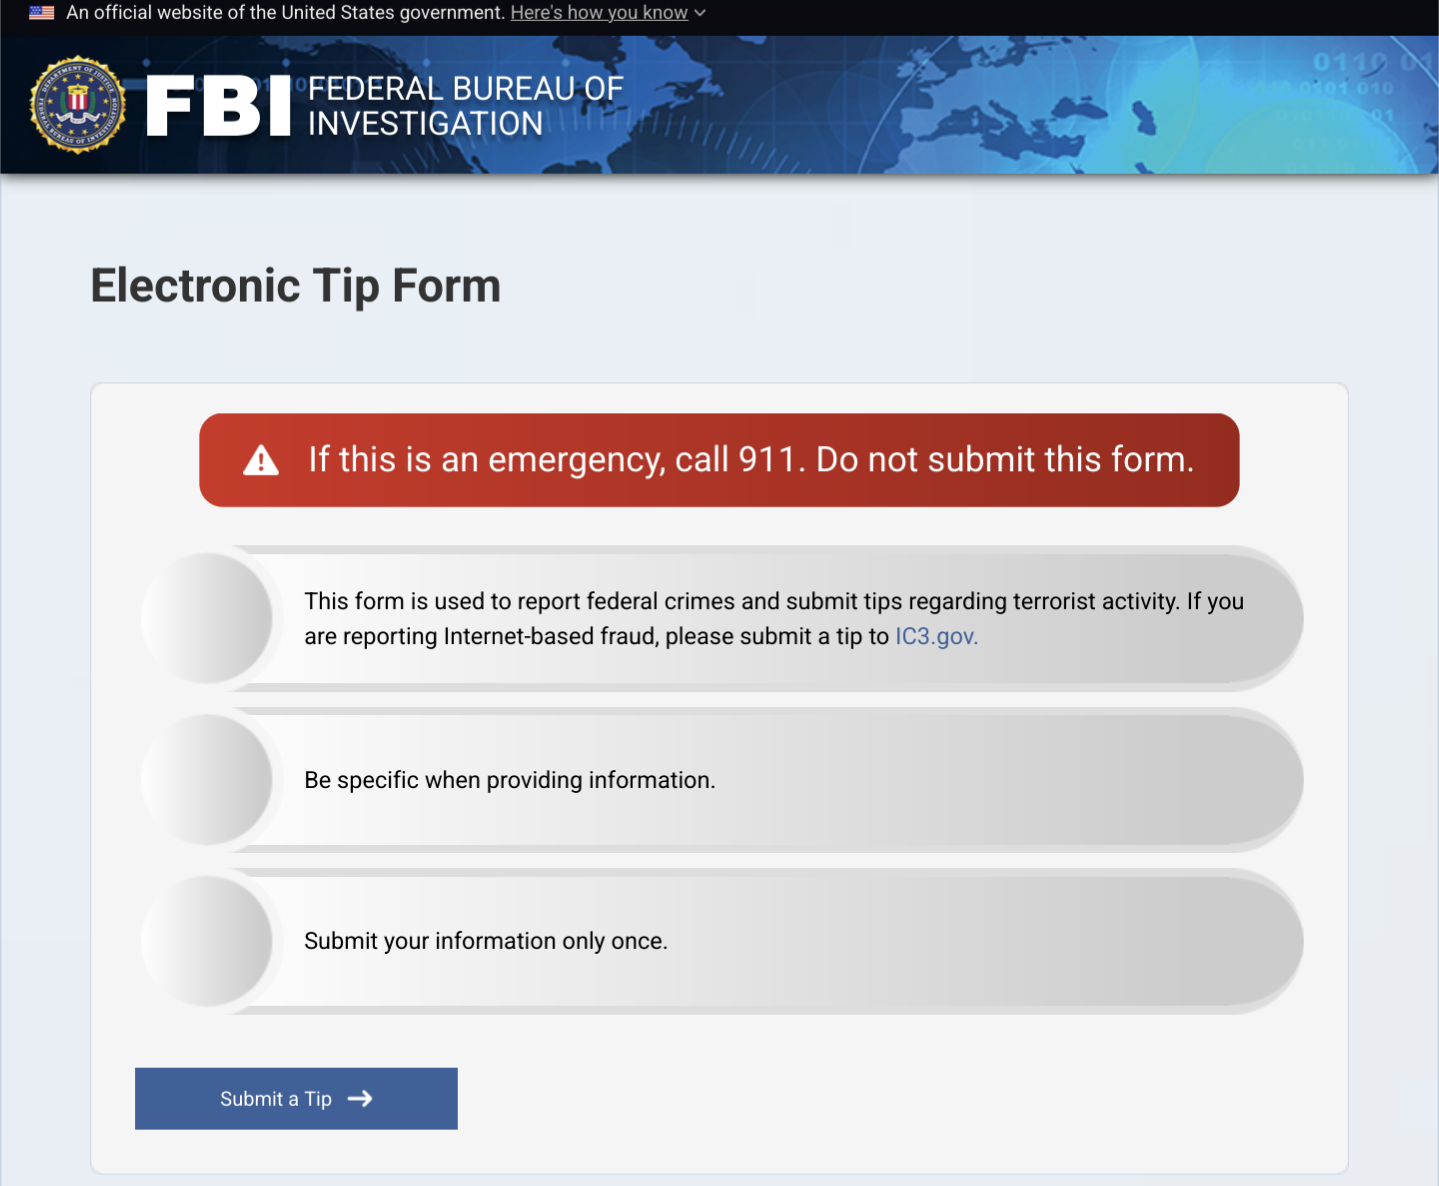Expand the chevron beside "Here's how you know"

point(700,13)
